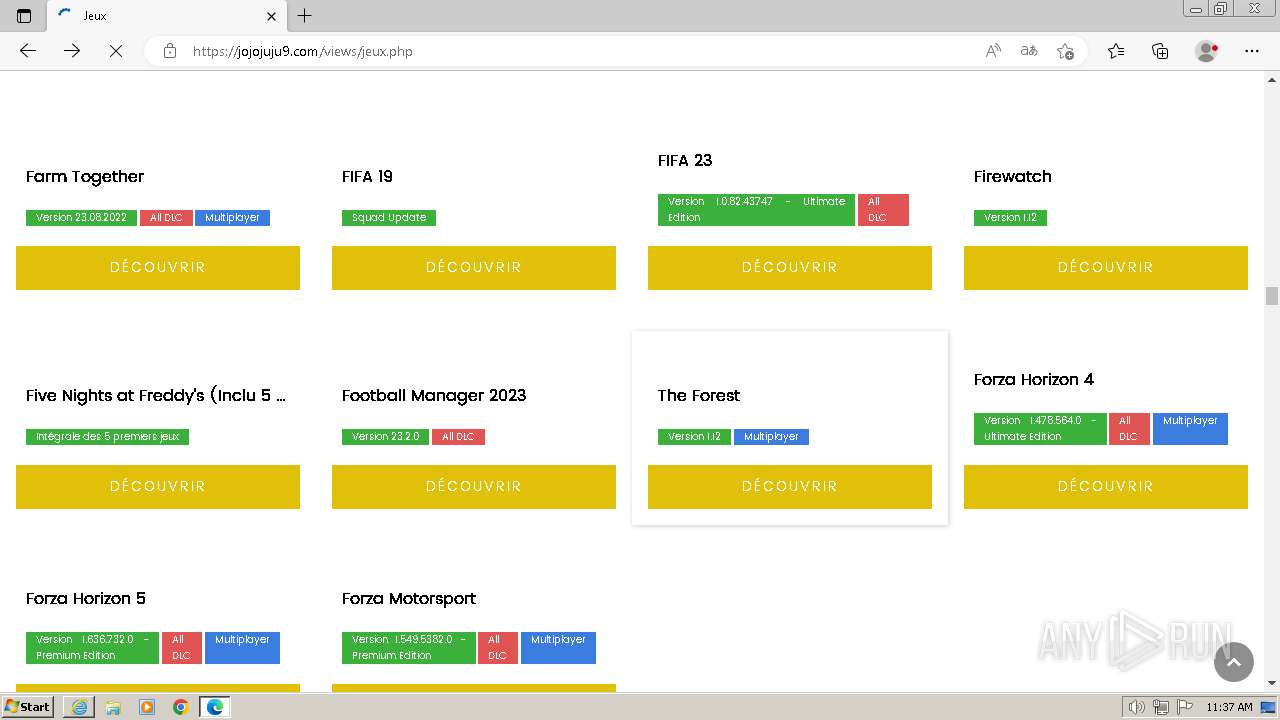Click the network tray icon
The width and height of the screenshot is (1280, 720).
pyautogui.click(x=1161, y=707)
